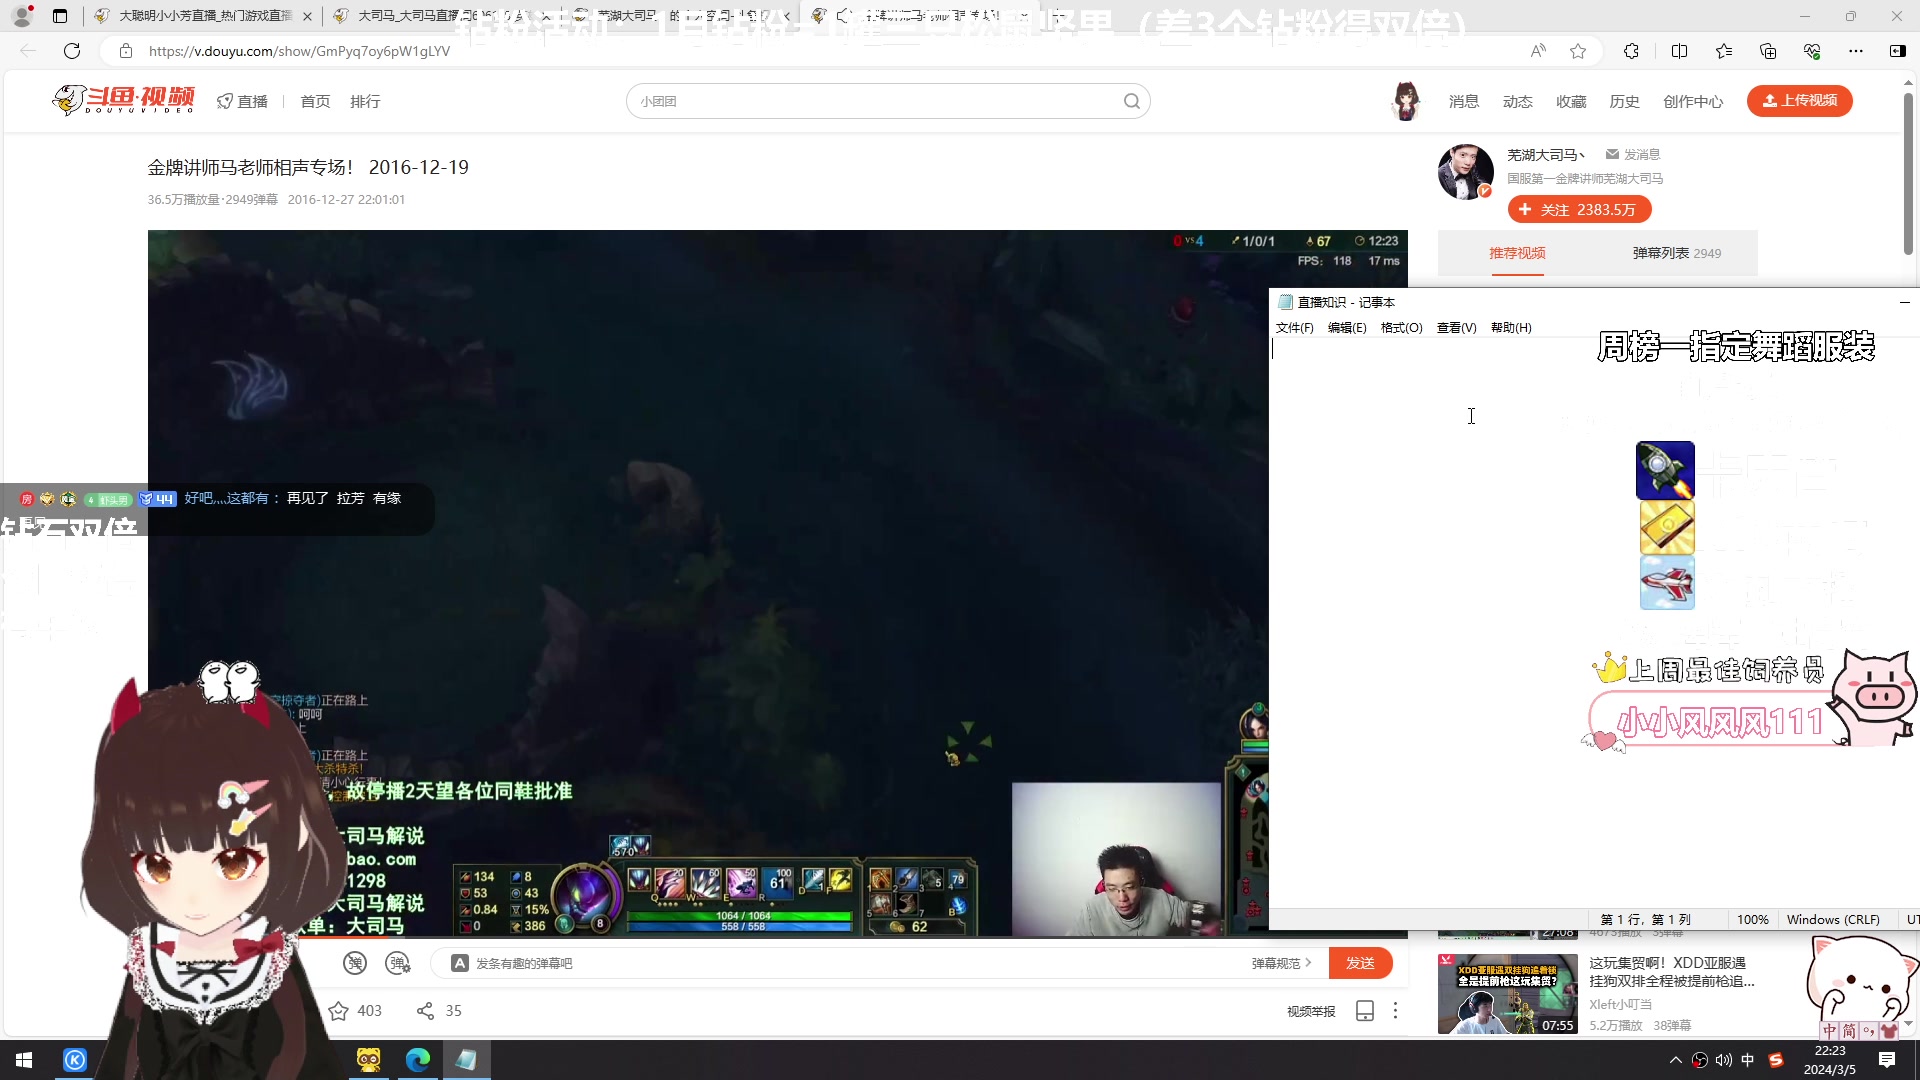Click the Douyu video logo
Viewport: 1920px width, 1080px height.
click(x=124, y=100)
